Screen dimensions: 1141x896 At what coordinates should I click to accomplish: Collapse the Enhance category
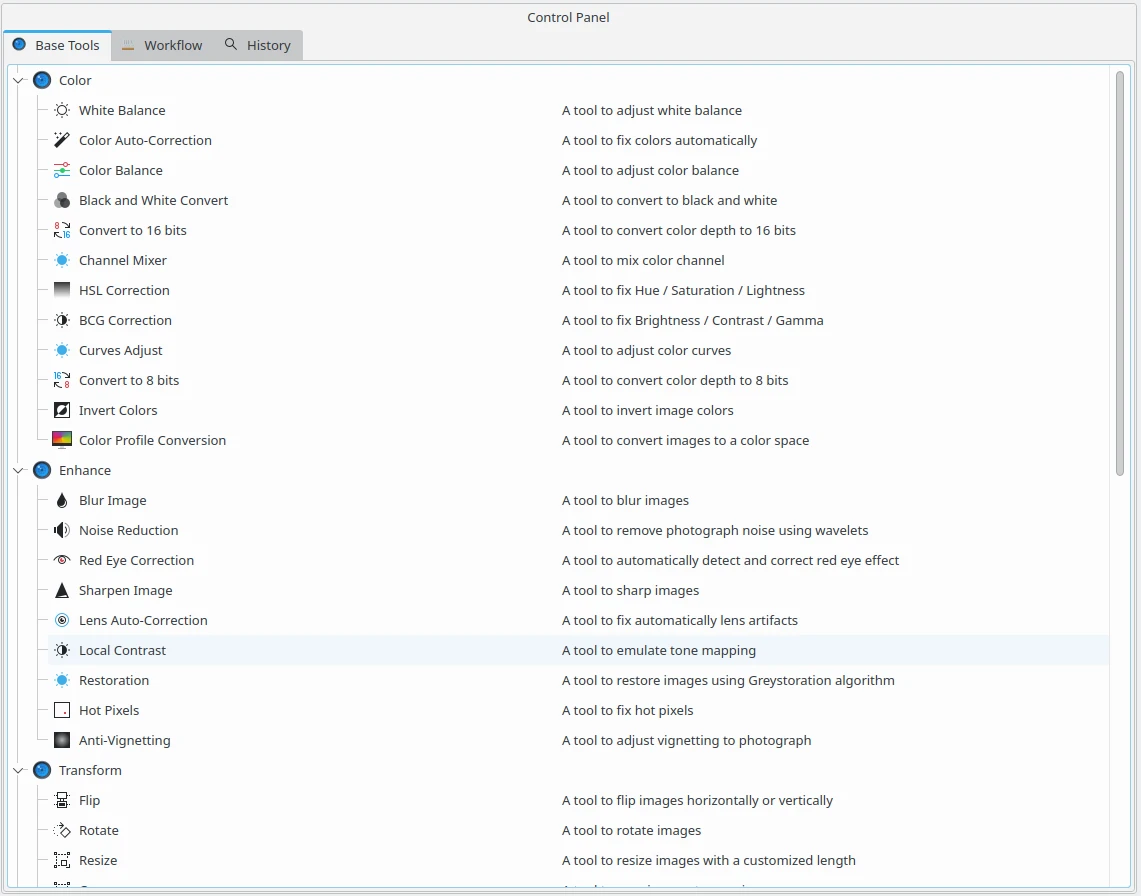click(x=18, y=470)
